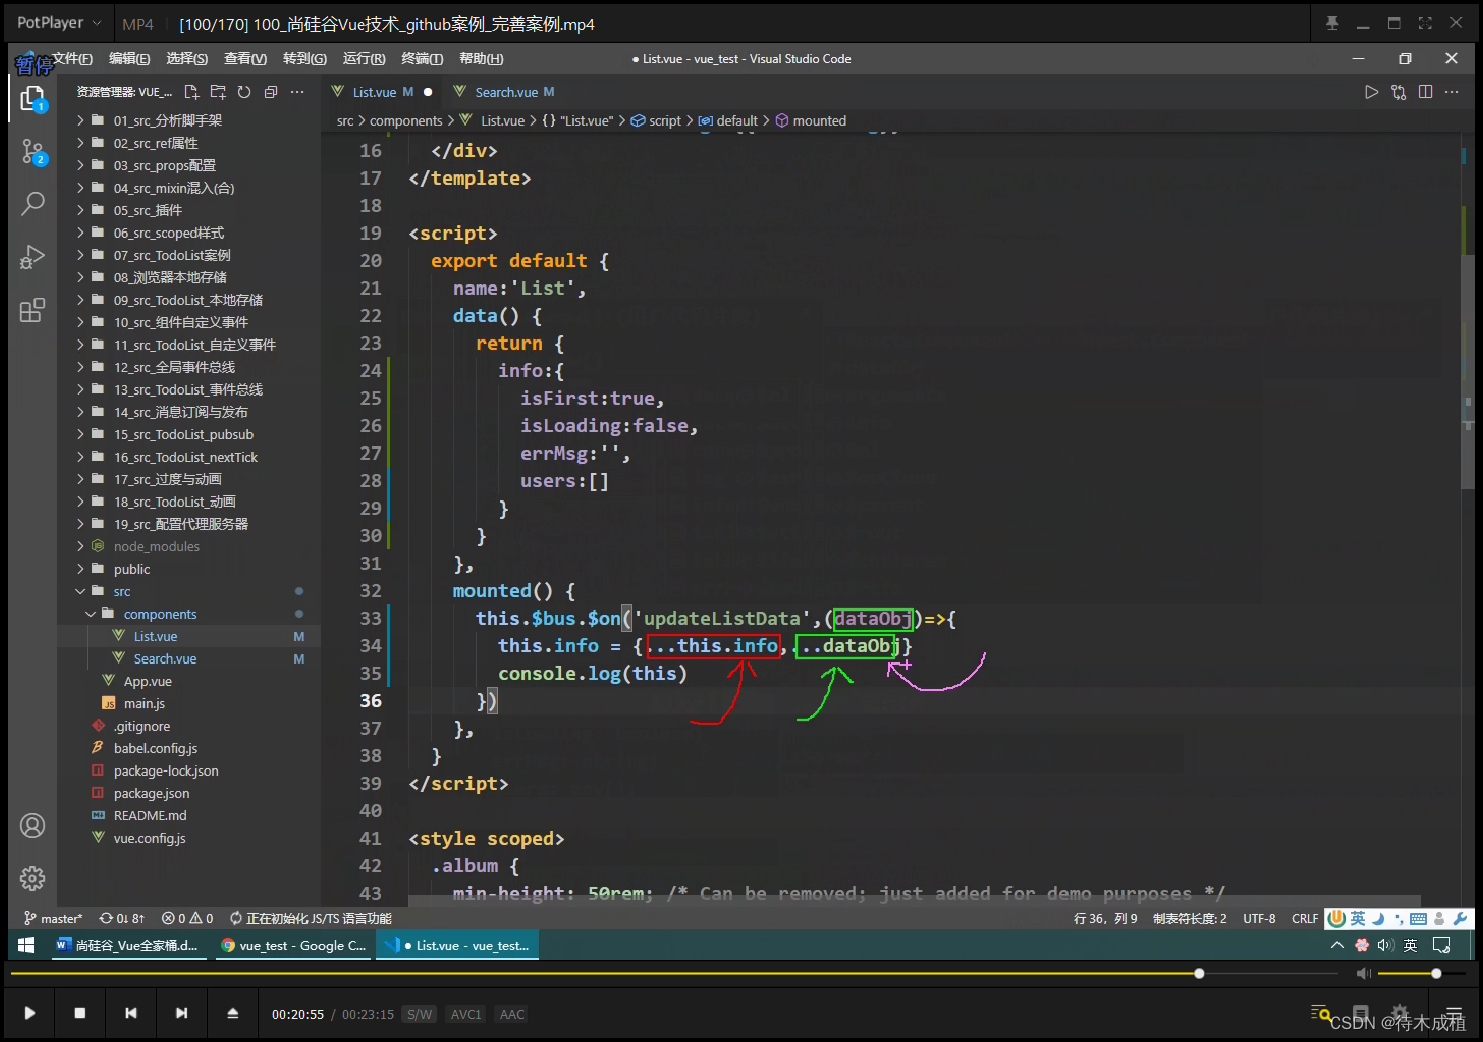Viewport: 1483px width, 1042px height.
Task: Click the Refresh Explorer icon
Action: 244,92
